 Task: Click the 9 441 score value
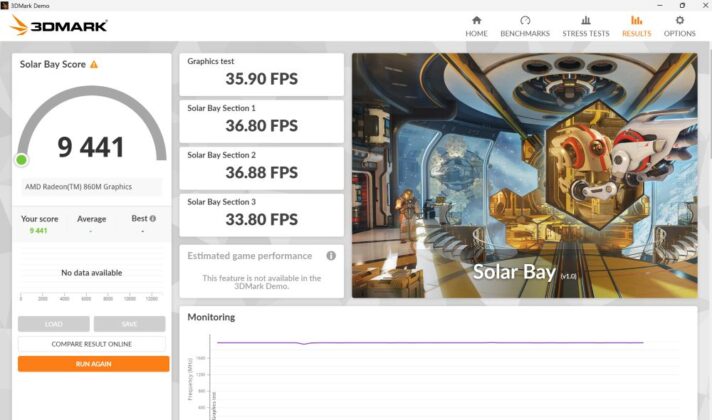click(x=90, y=147)
